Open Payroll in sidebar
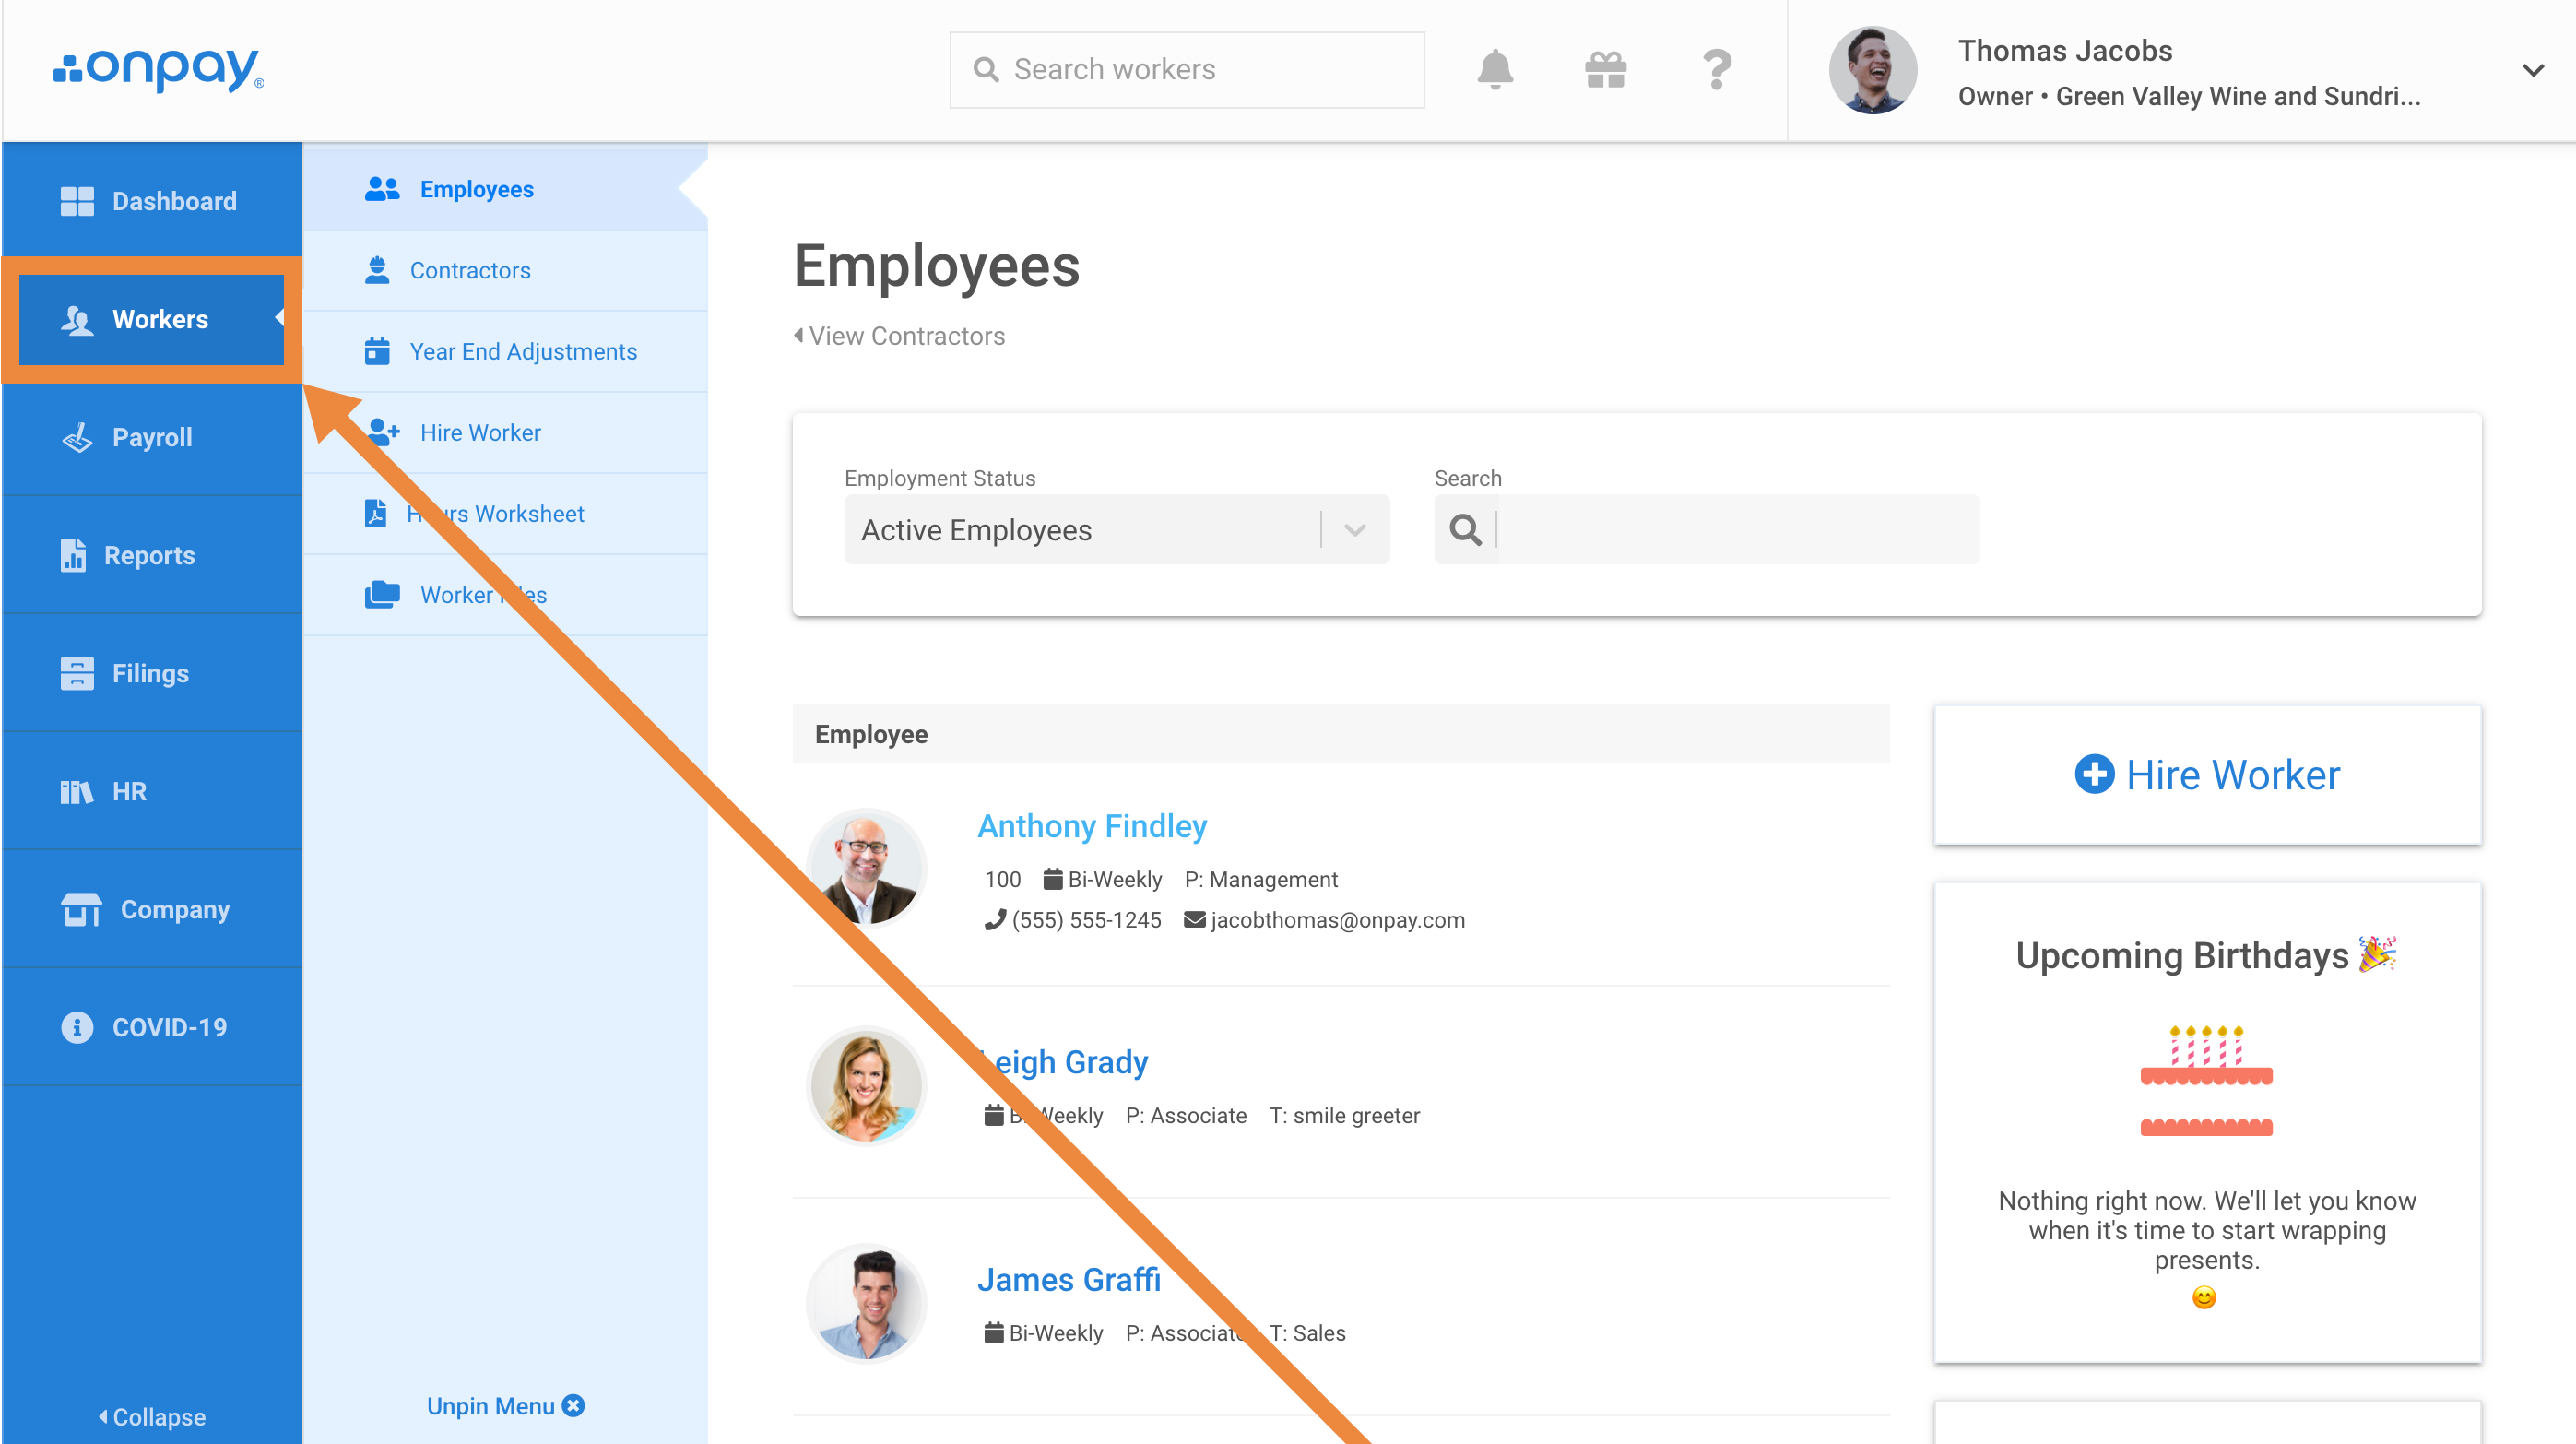This screenshot has width=2576, height=1444. click(x=153, y=437)
